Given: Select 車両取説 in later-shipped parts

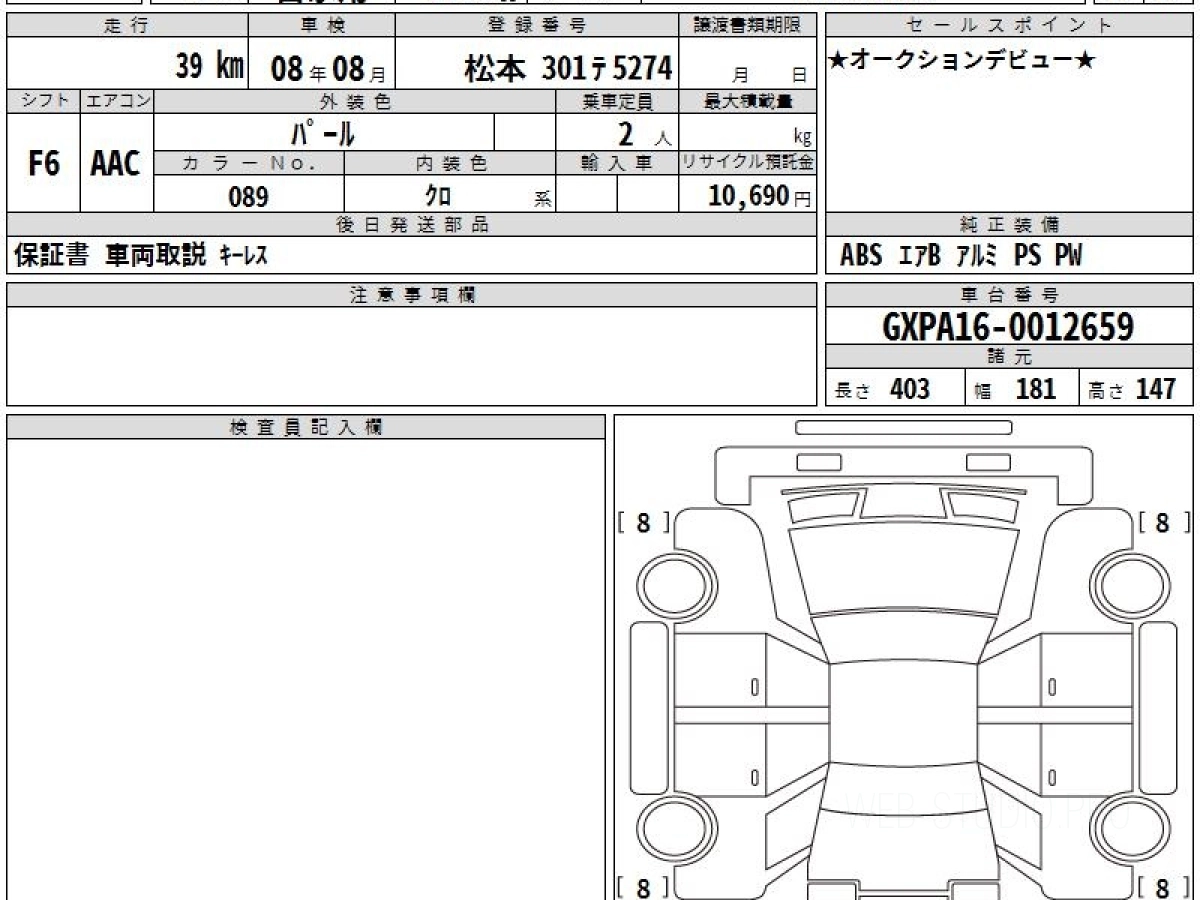Looking at the screenshot, I should 156,256.
